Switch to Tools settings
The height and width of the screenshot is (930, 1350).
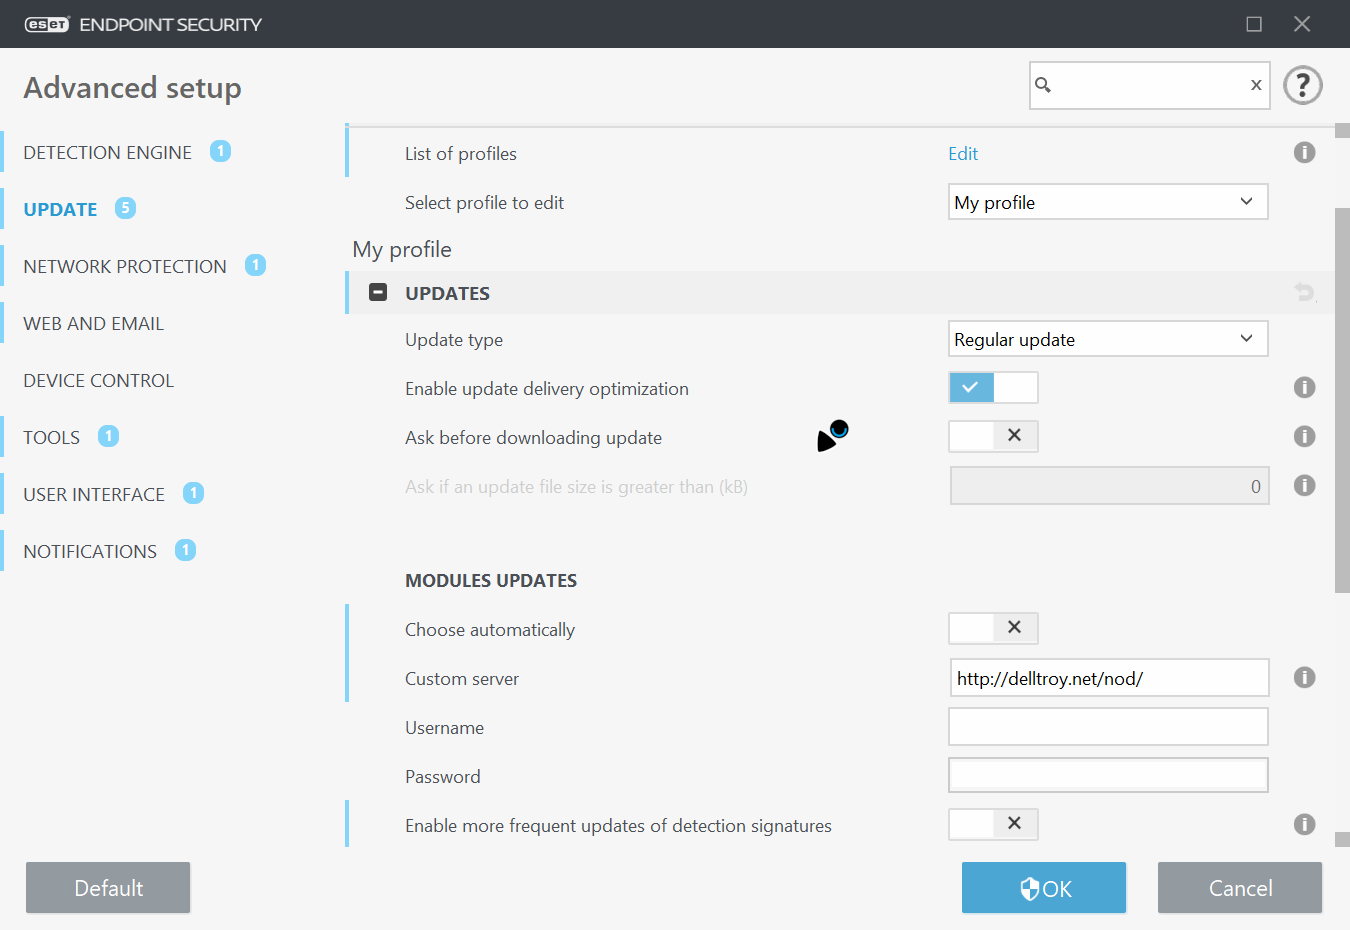point(51,437)
